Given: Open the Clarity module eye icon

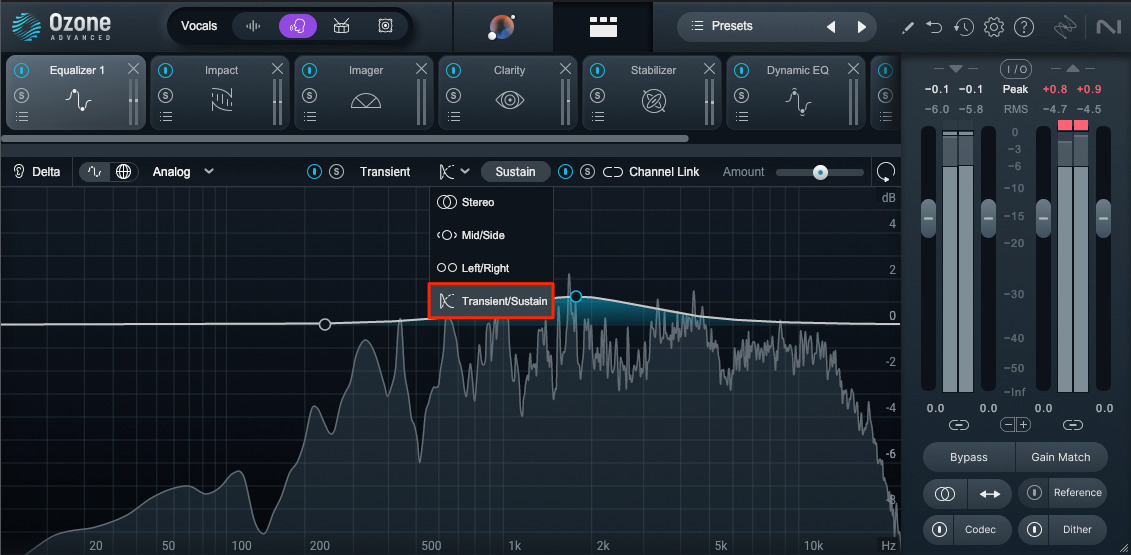Looking at the screenshot, I should (510, 100).
